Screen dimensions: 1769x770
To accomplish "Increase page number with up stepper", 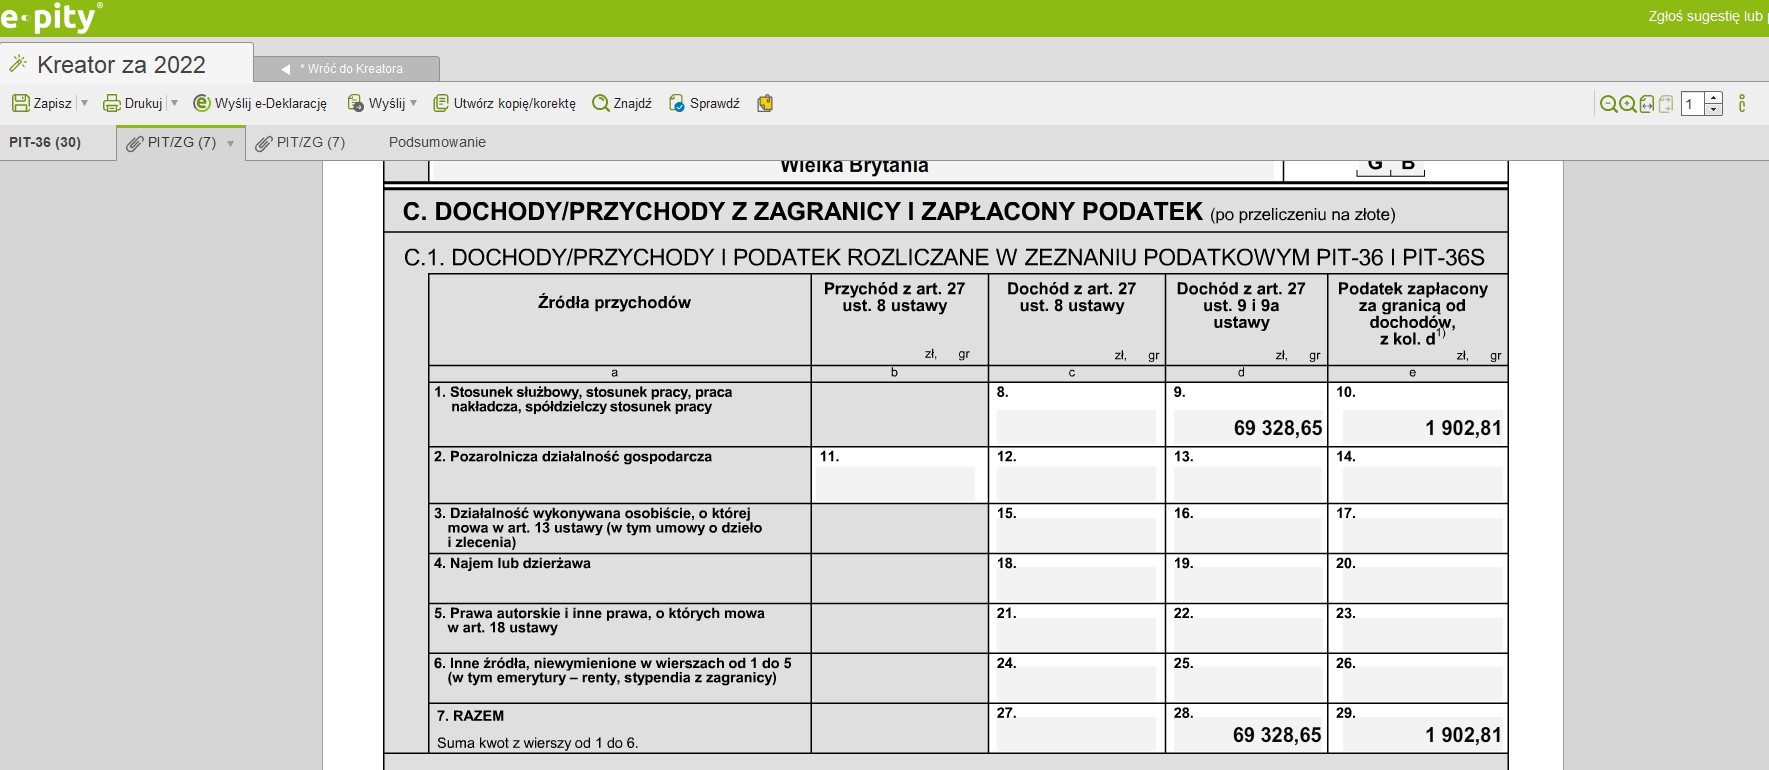I will point(1714,98).
